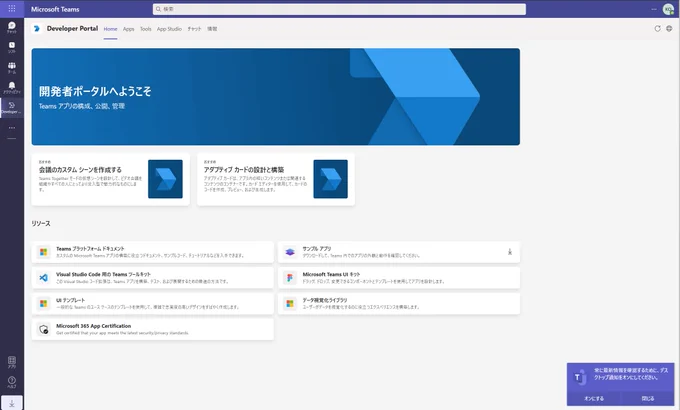Click the Microsoft Teams title text
Viewport: 680px width, 410px height.
point(55,9)
